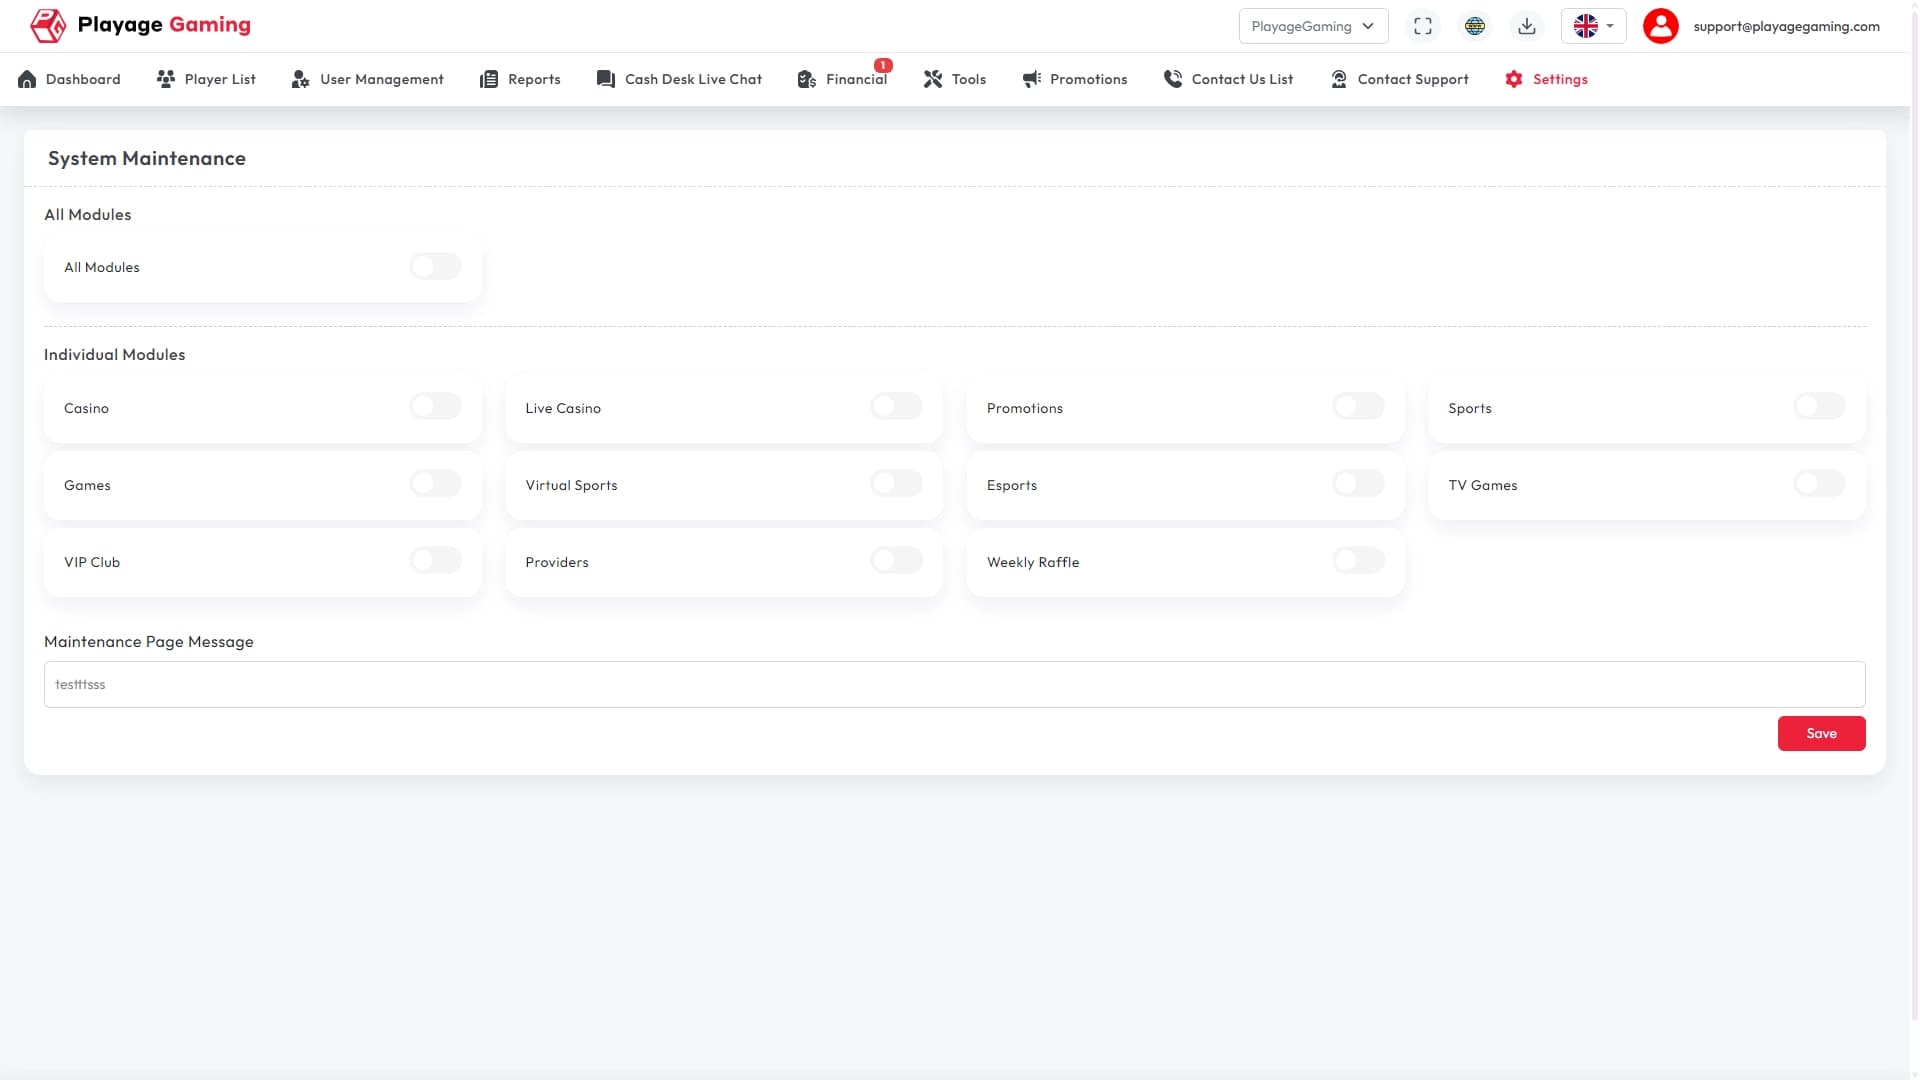
Task: Click the download icon in header
Action: [1527, 26]
